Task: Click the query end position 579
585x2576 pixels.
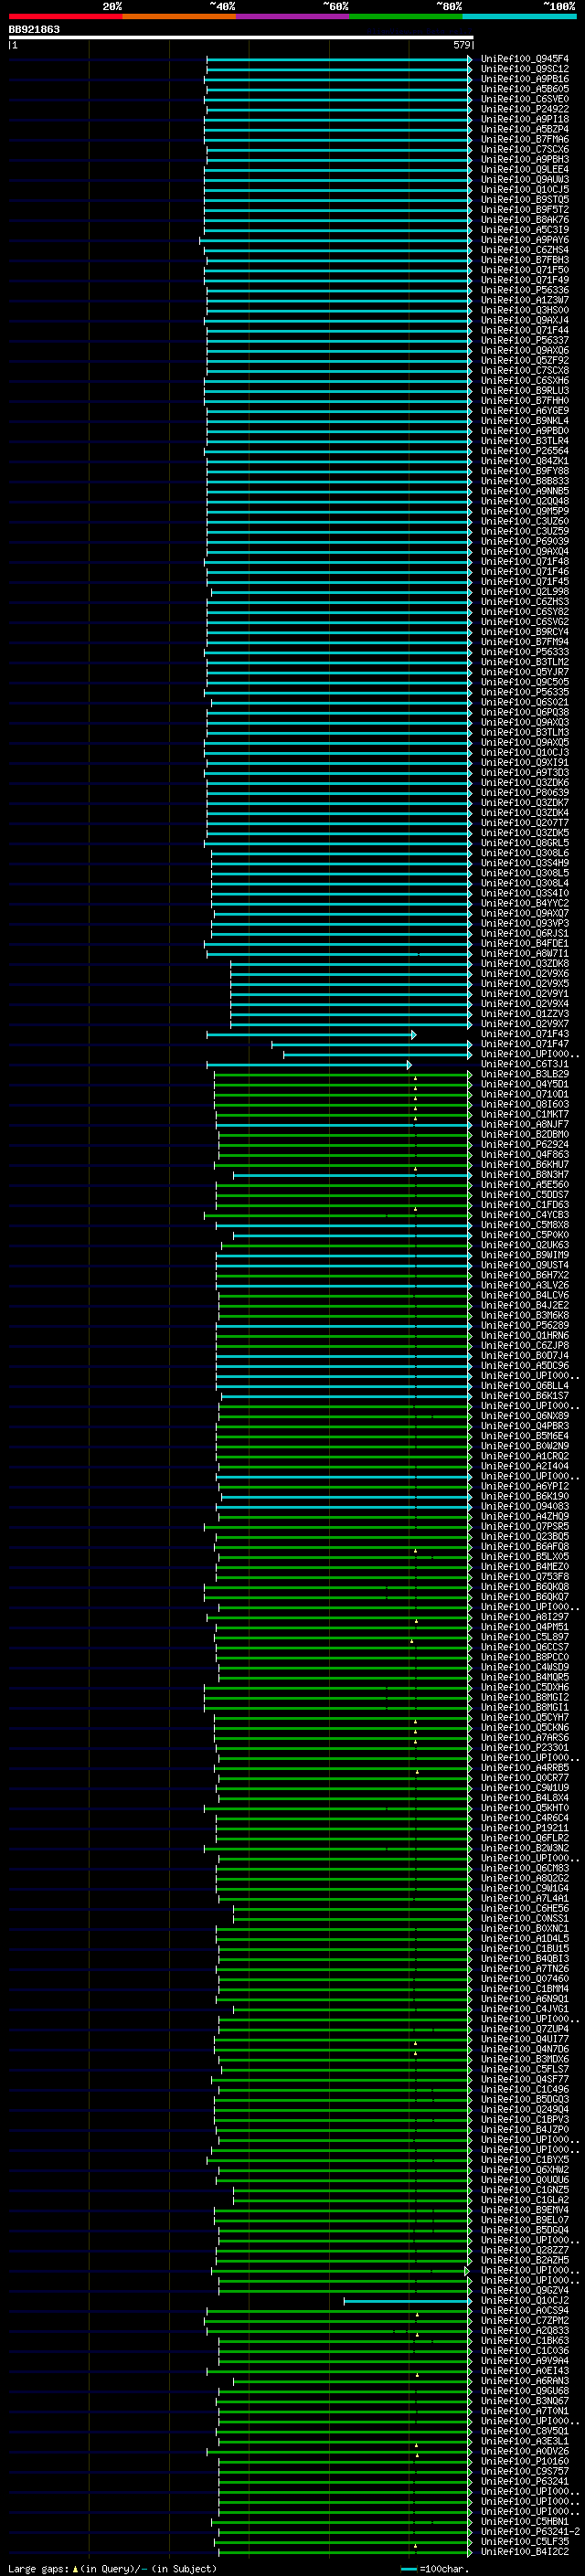Action: pos(461,45)
